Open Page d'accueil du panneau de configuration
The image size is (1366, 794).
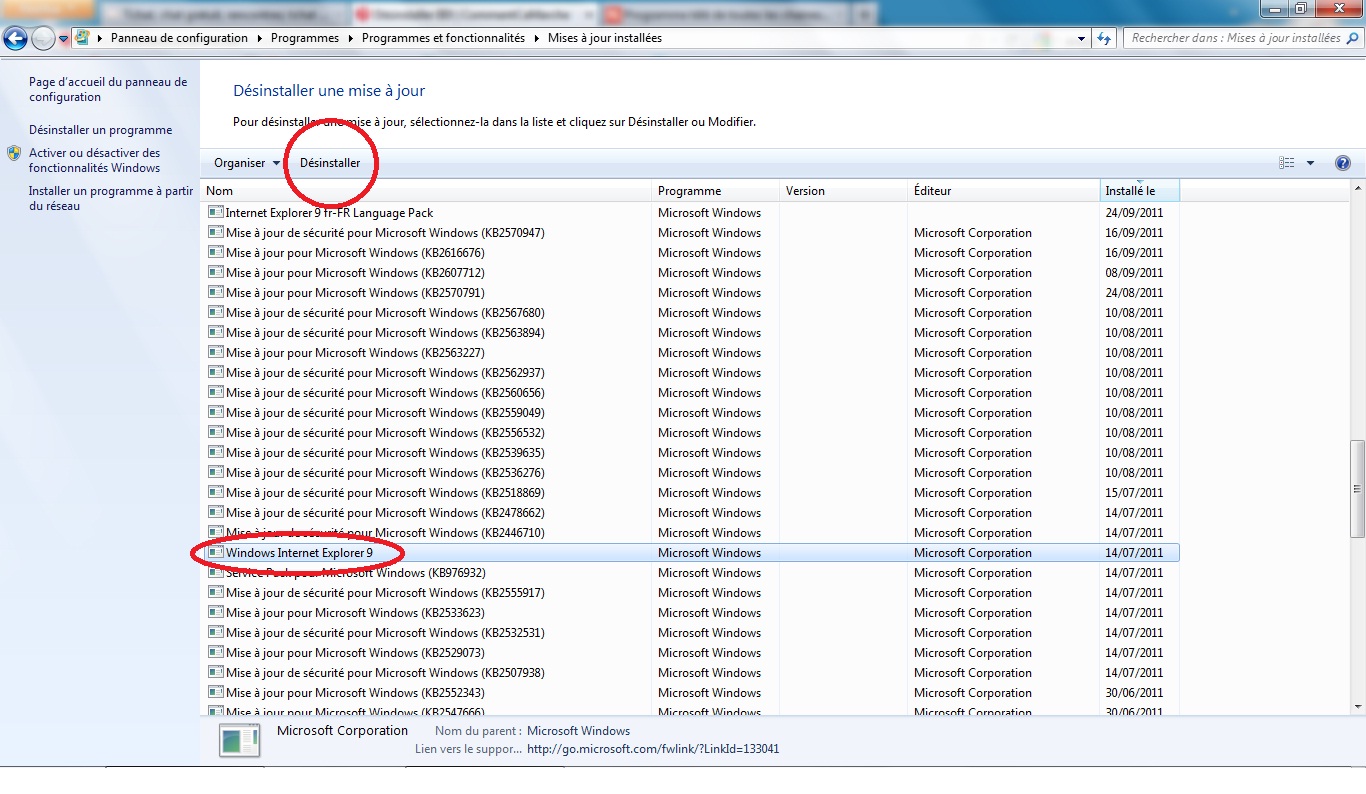108,90
